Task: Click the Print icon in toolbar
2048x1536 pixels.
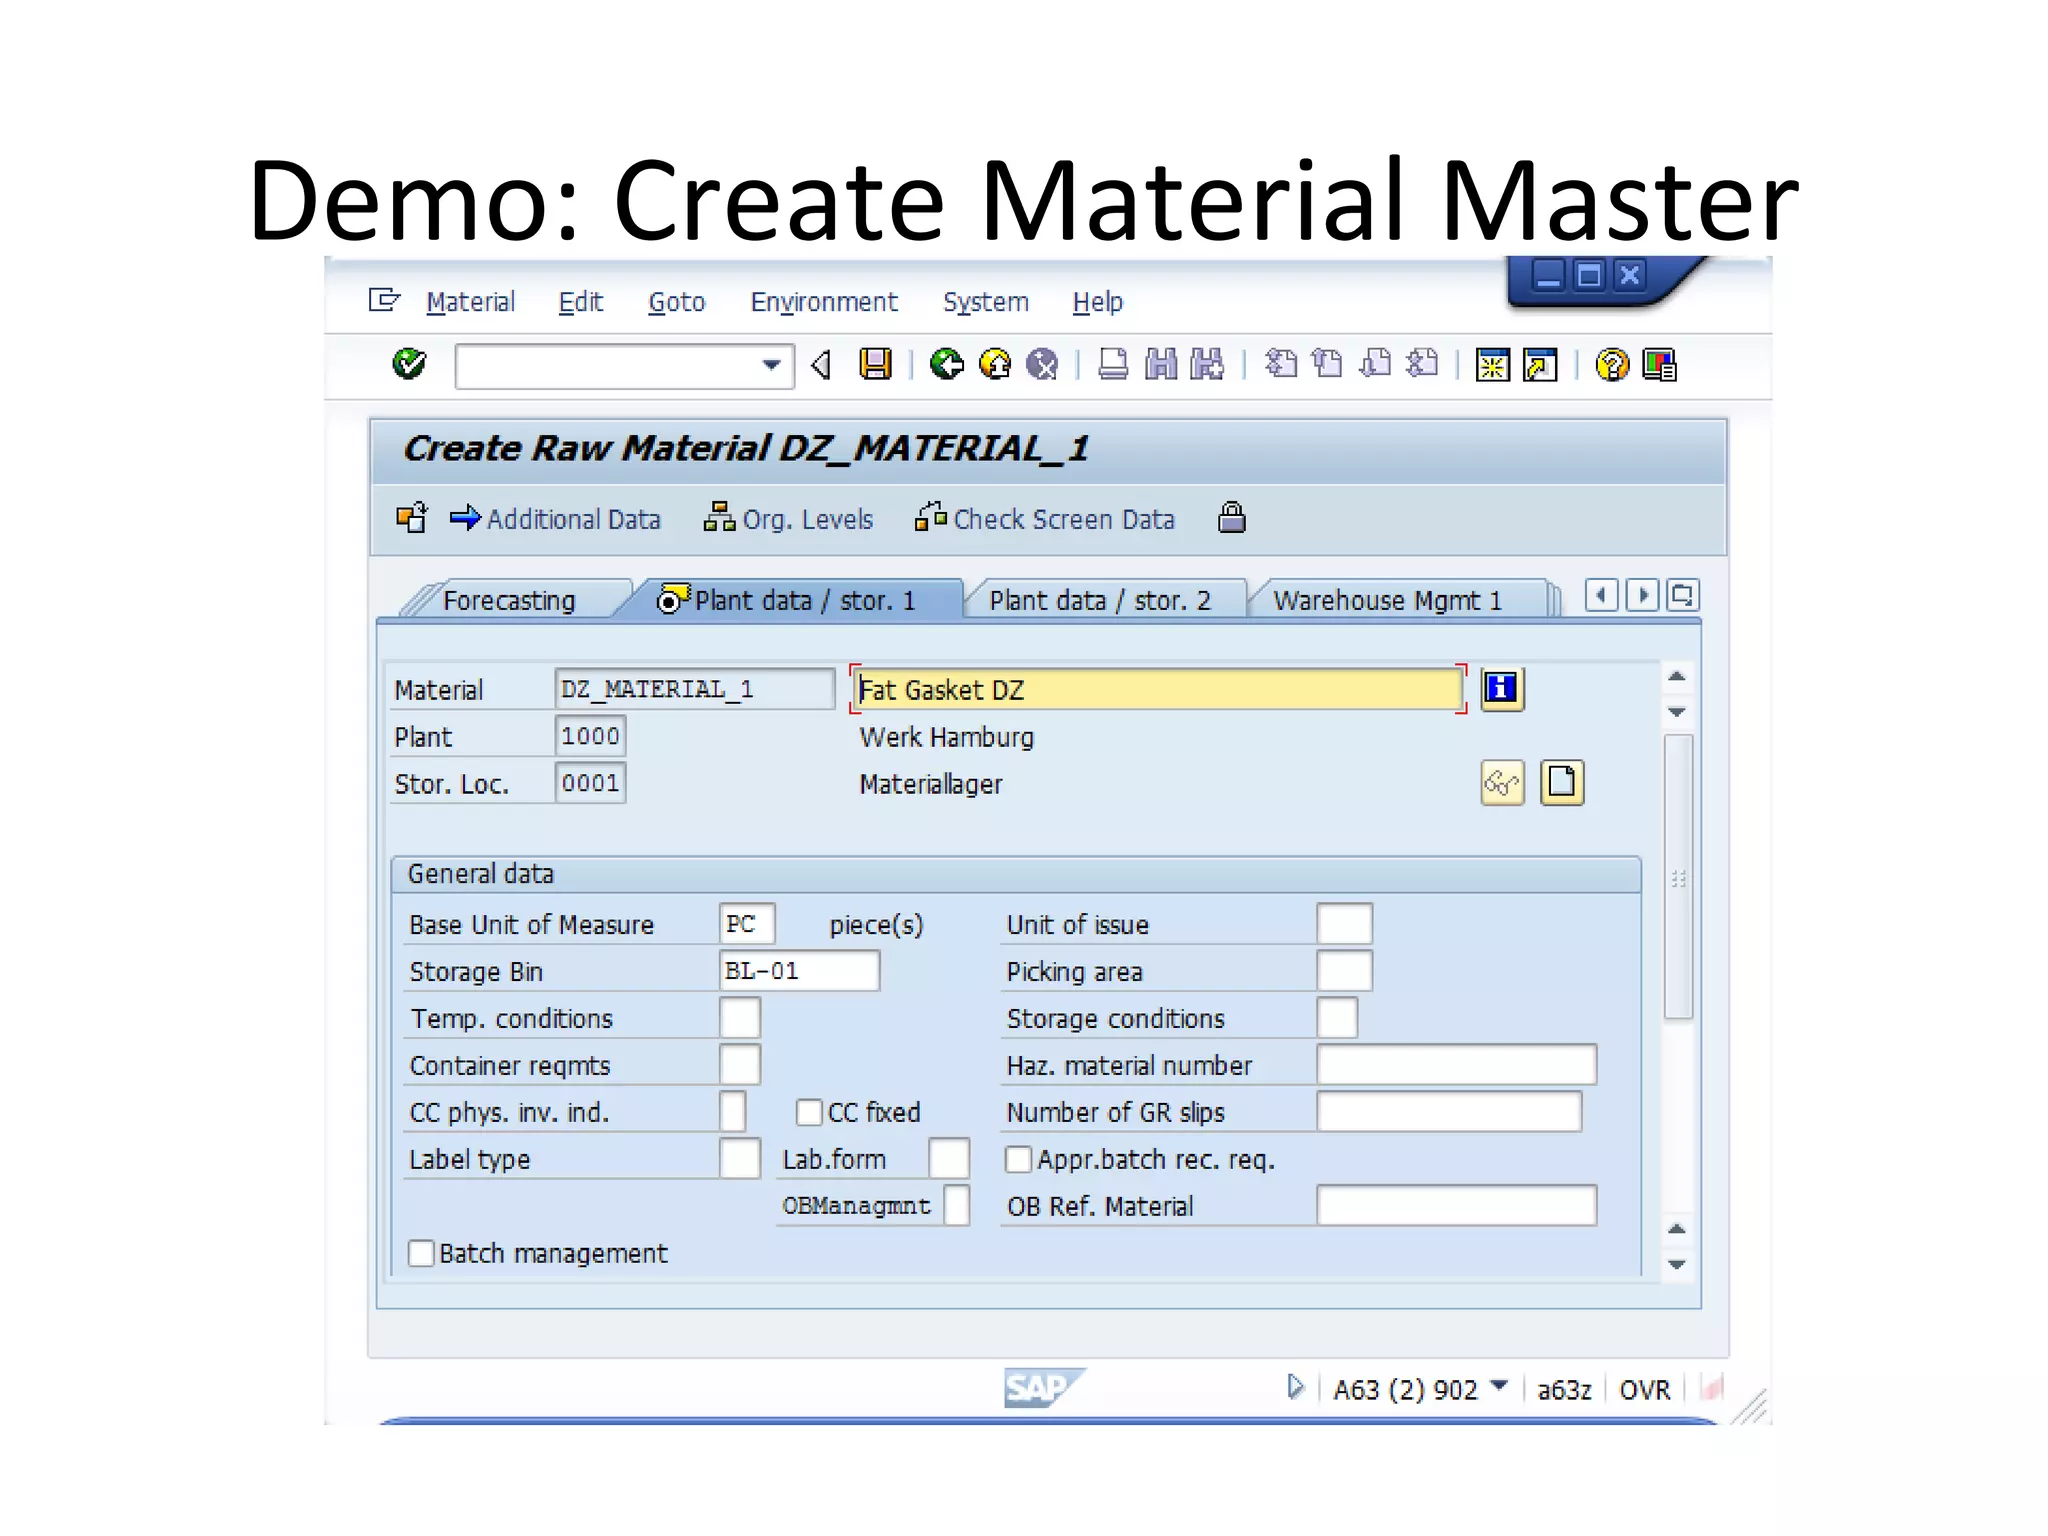Action: point(1113,364)
